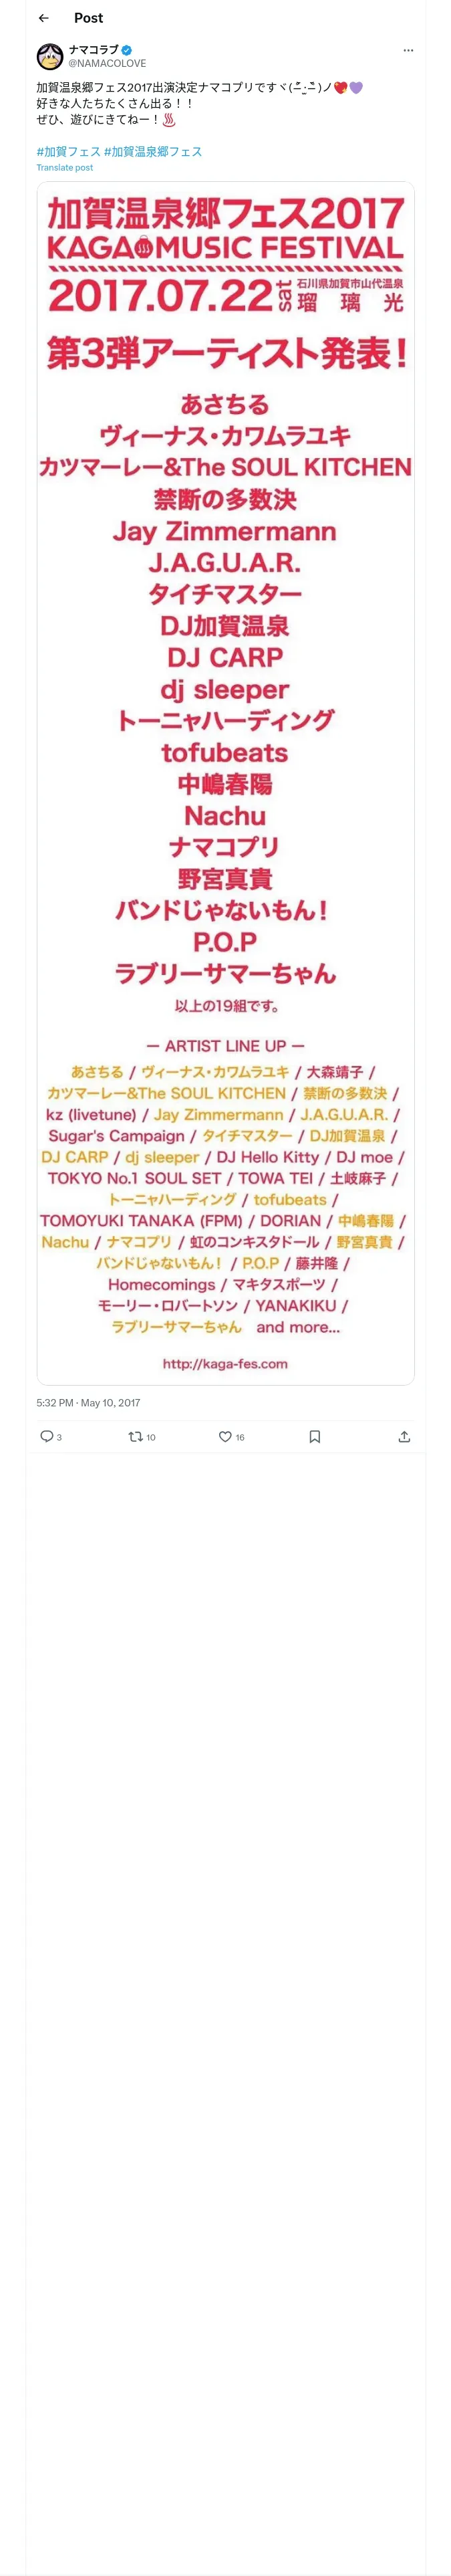Click the like count 16

(x=240, y=1437)
